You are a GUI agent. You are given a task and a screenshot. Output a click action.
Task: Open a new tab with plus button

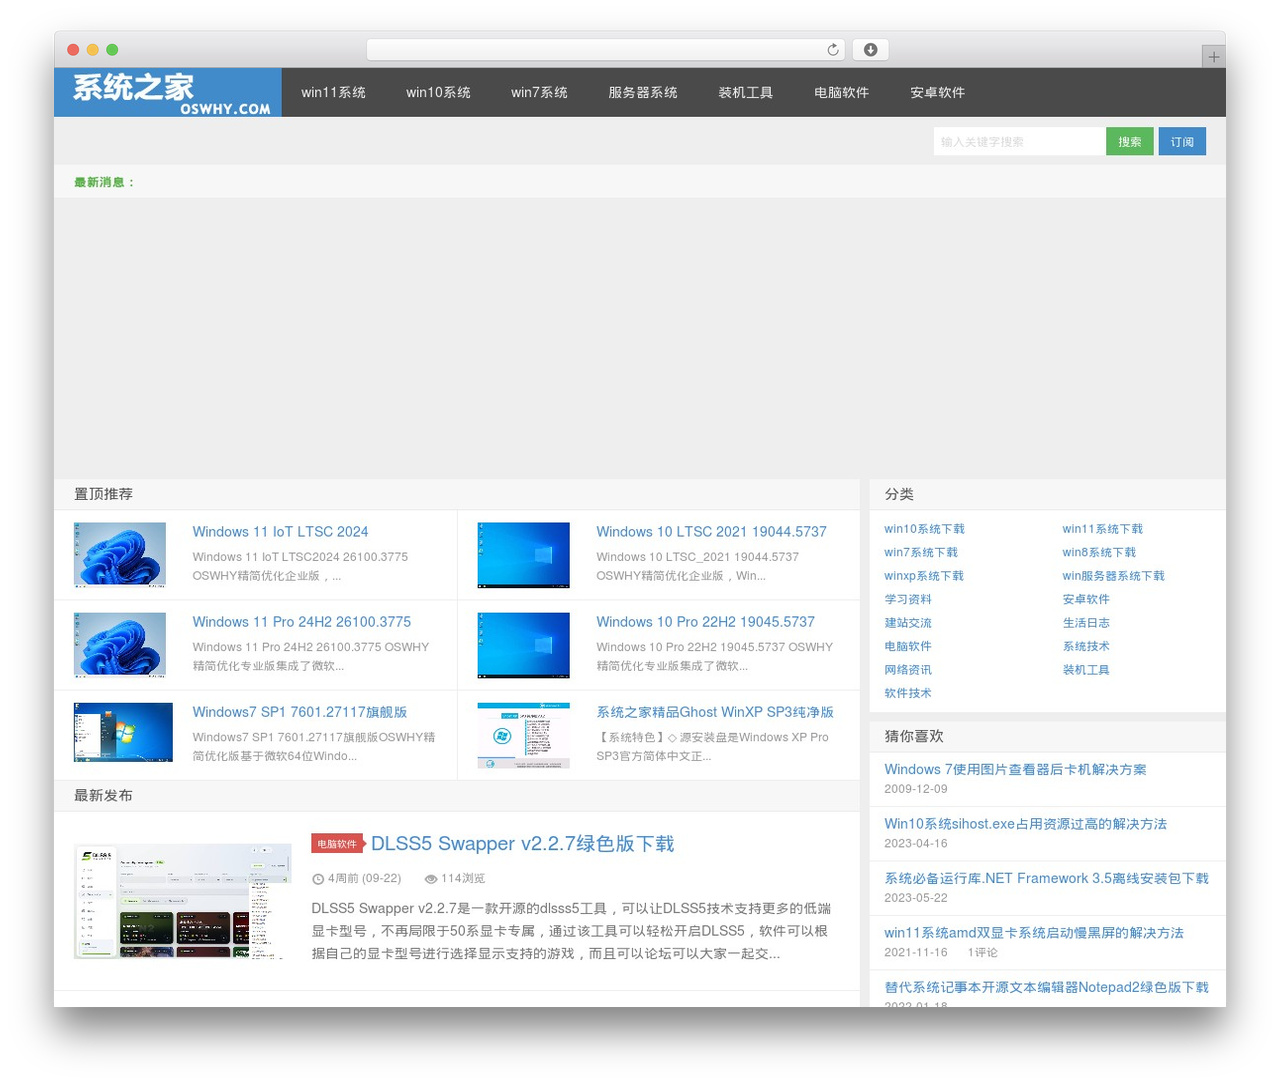(x=1213, y=57)
